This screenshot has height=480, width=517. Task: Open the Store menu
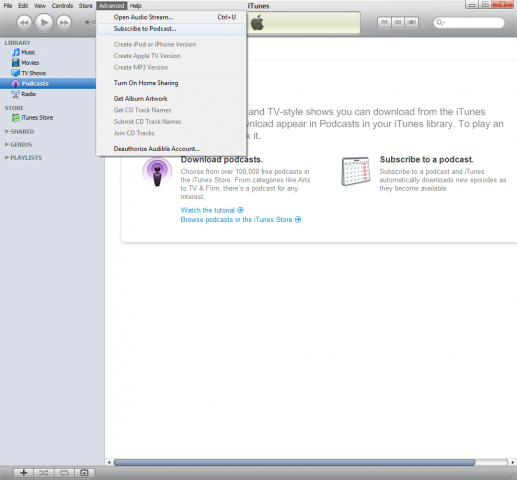pos(86,6)
